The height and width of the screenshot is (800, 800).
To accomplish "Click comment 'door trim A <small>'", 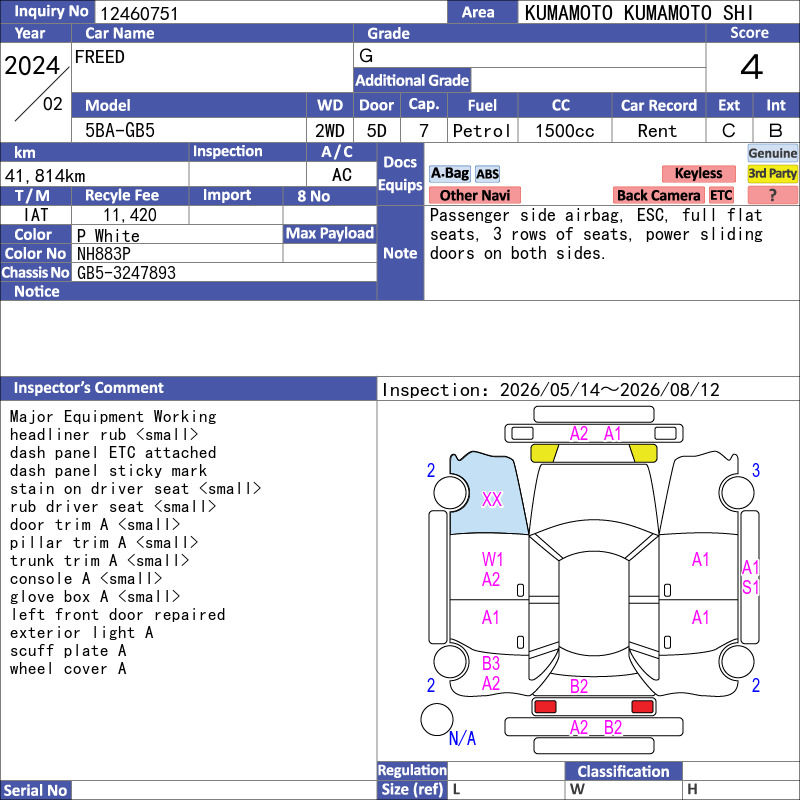I will 95,524.
